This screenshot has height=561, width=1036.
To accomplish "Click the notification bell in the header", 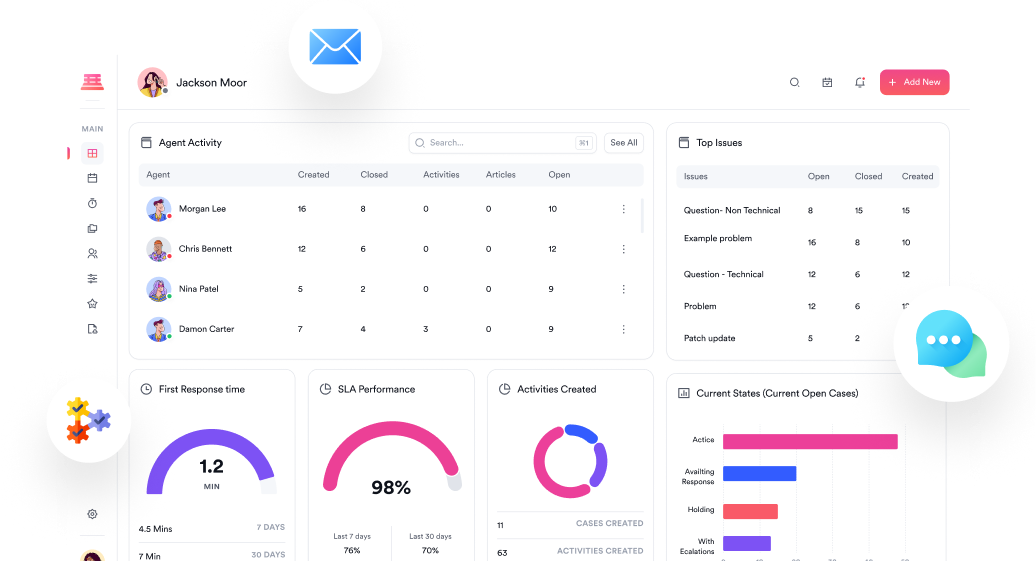I will (x=859, y=83).
